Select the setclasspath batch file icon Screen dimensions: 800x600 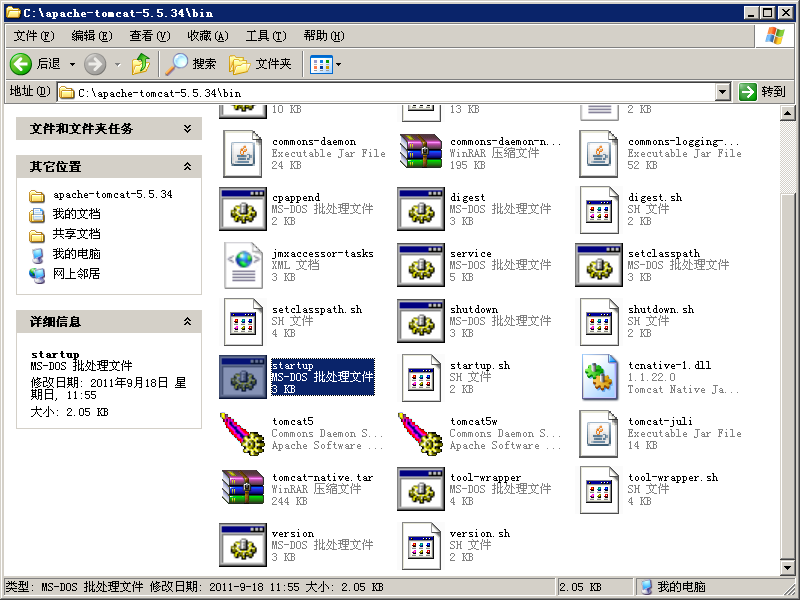[599, 265]
